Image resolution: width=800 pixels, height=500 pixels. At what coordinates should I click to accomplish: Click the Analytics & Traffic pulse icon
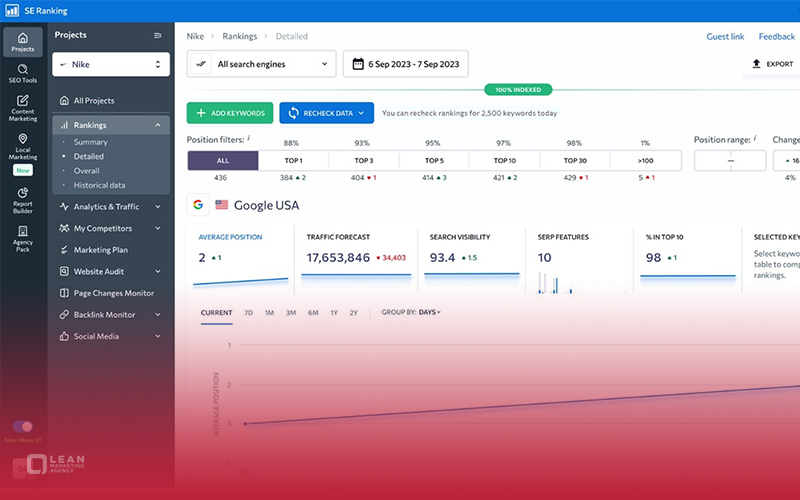pyautogui.click(x=64, y=207)
